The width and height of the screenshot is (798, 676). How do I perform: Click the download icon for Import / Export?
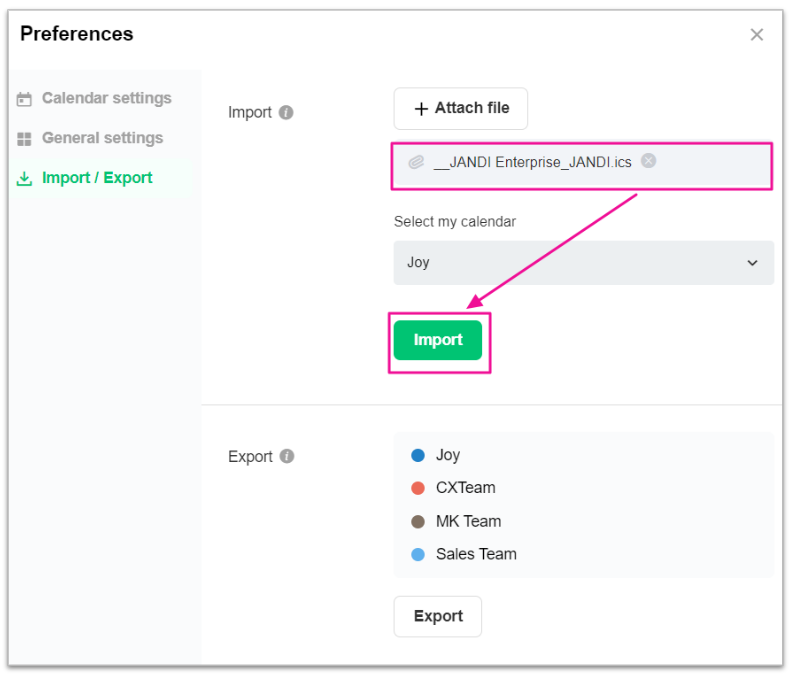[x=25, y=179]
